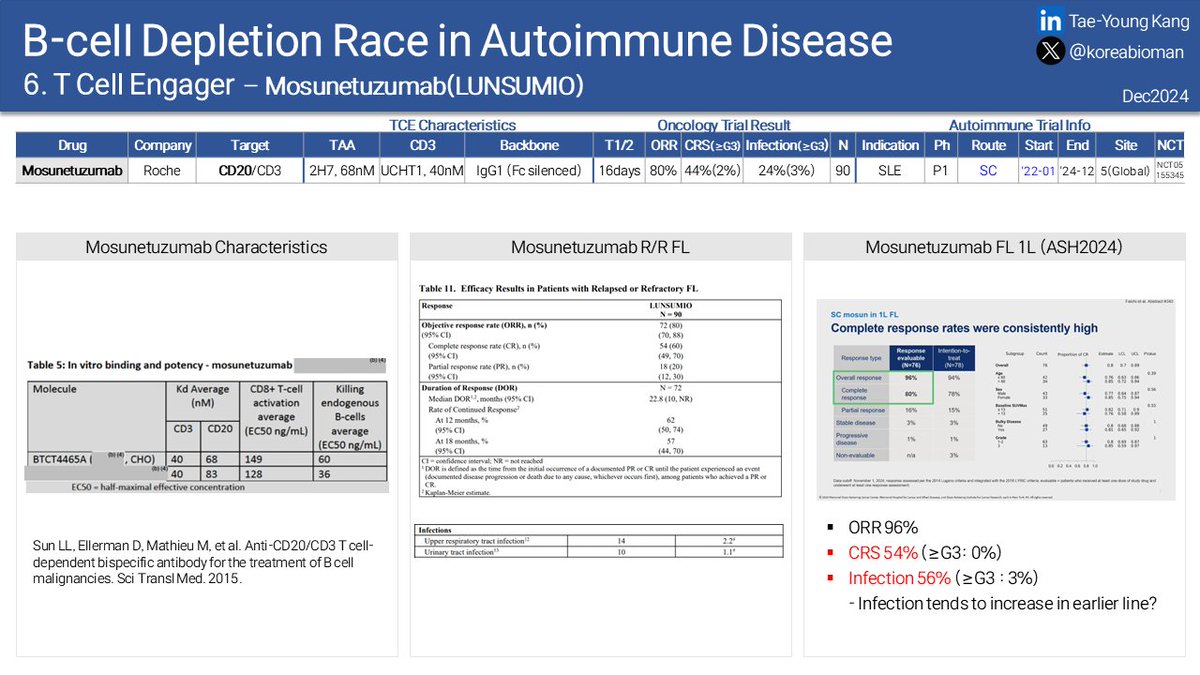Screen dimensions: 1200x675
Task: Select the ''24-12' end date cell
Action: (x=1077, y=171)
